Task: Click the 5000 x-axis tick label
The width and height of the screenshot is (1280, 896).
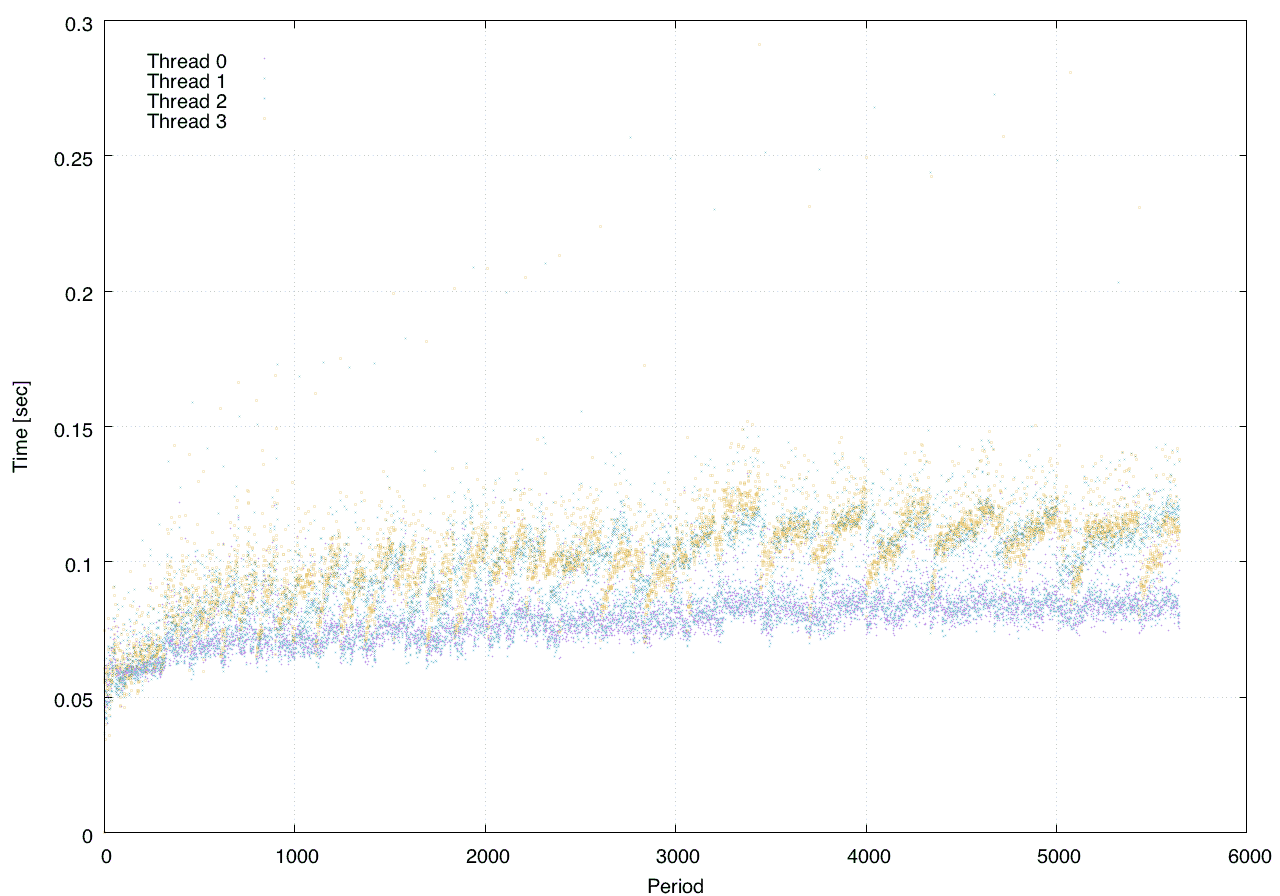Action: click(1056, 856)
